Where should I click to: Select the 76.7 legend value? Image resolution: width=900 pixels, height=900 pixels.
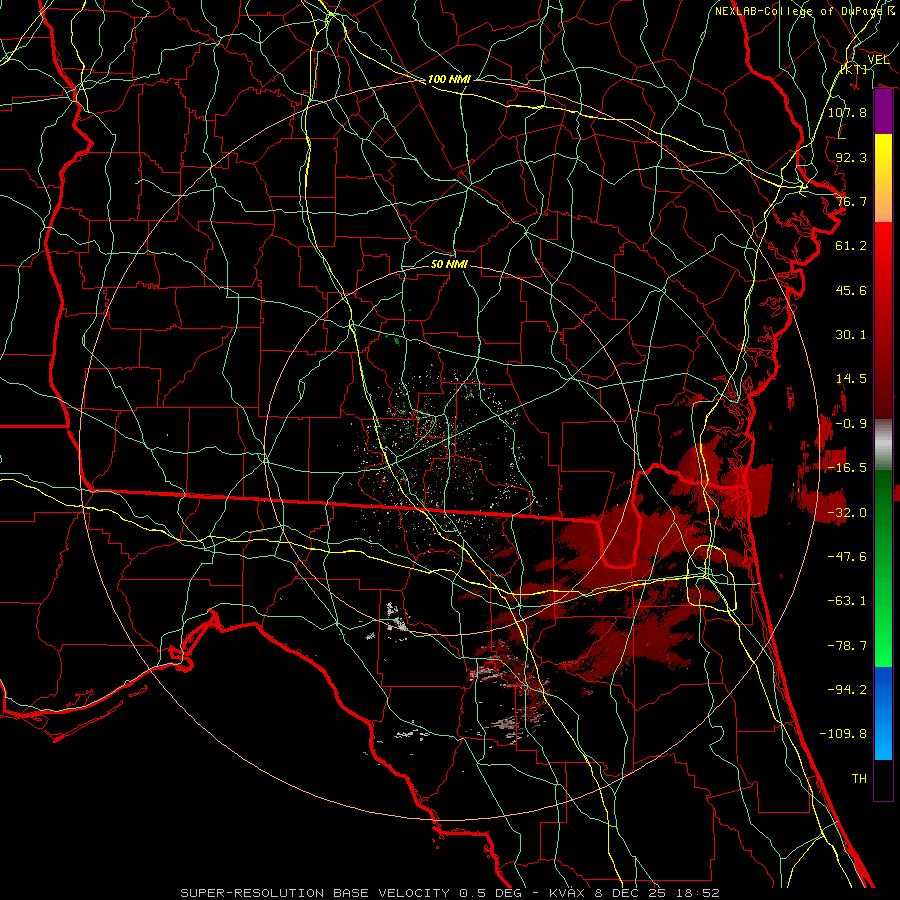coord(851,201)
